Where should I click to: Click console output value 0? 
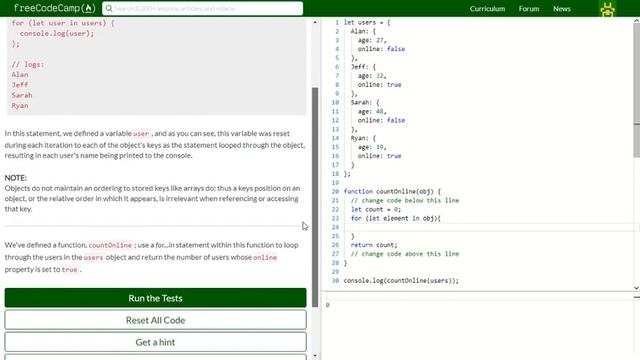pos(328,305)
